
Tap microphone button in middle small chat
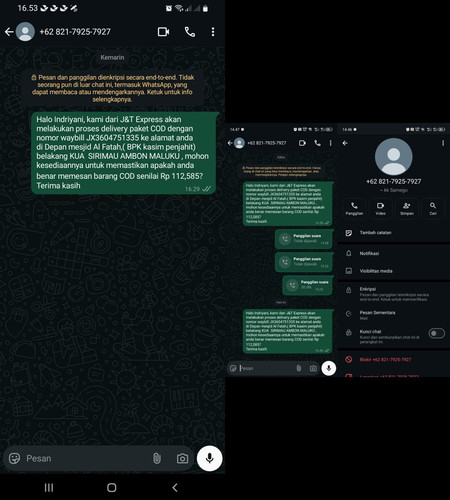point(329,368)
